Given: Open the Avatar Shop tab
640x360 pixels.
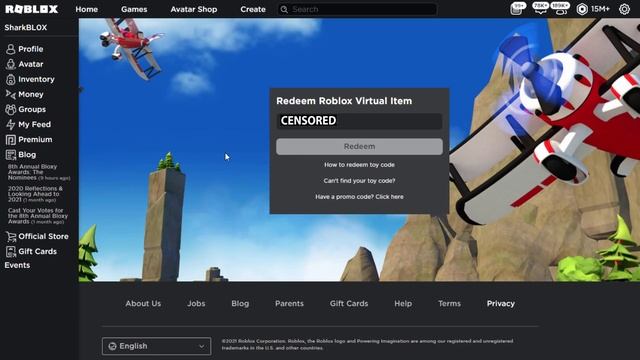Looking at the screenshot, I should click(x=194, y=9).
